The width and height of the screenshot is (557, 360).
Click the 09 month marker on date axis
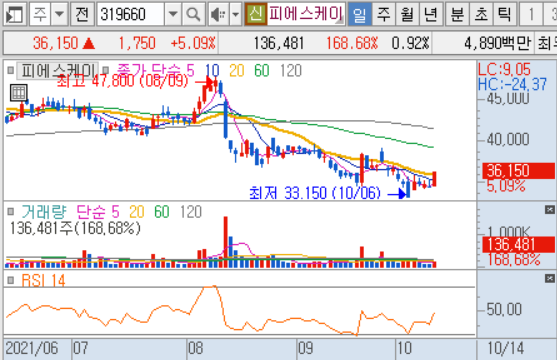click(x=305, y=348)
